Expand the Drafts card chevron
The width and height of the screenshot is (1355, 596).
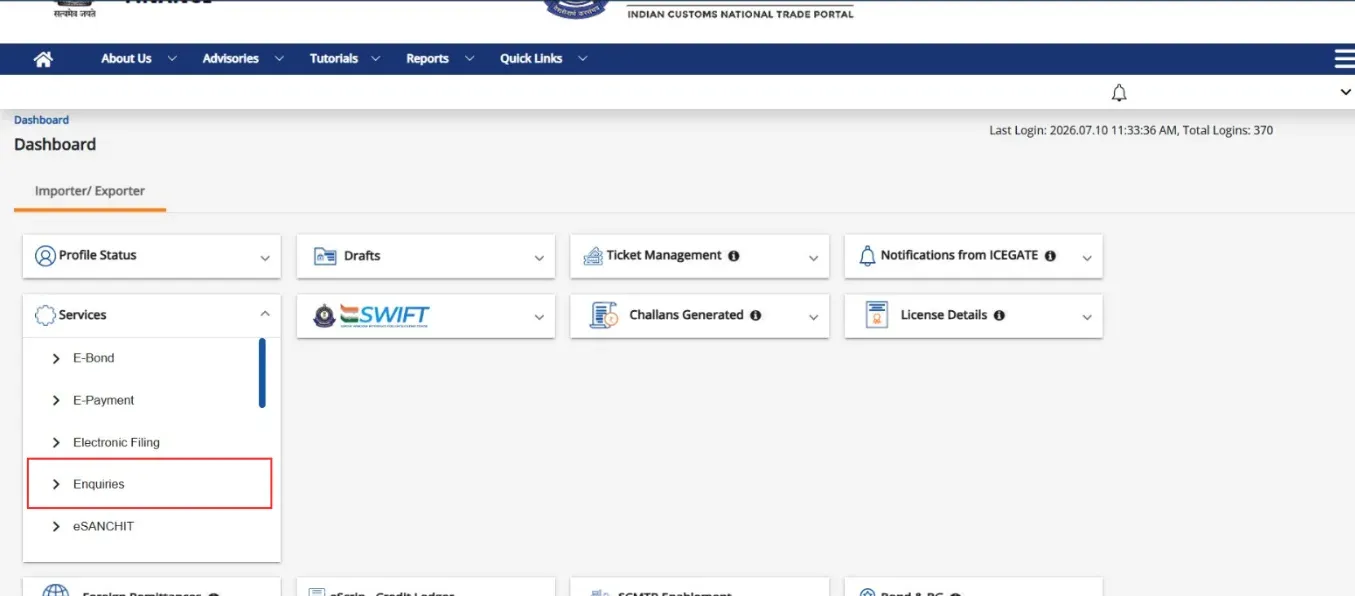pyautogui.click(x=539, y=258)
